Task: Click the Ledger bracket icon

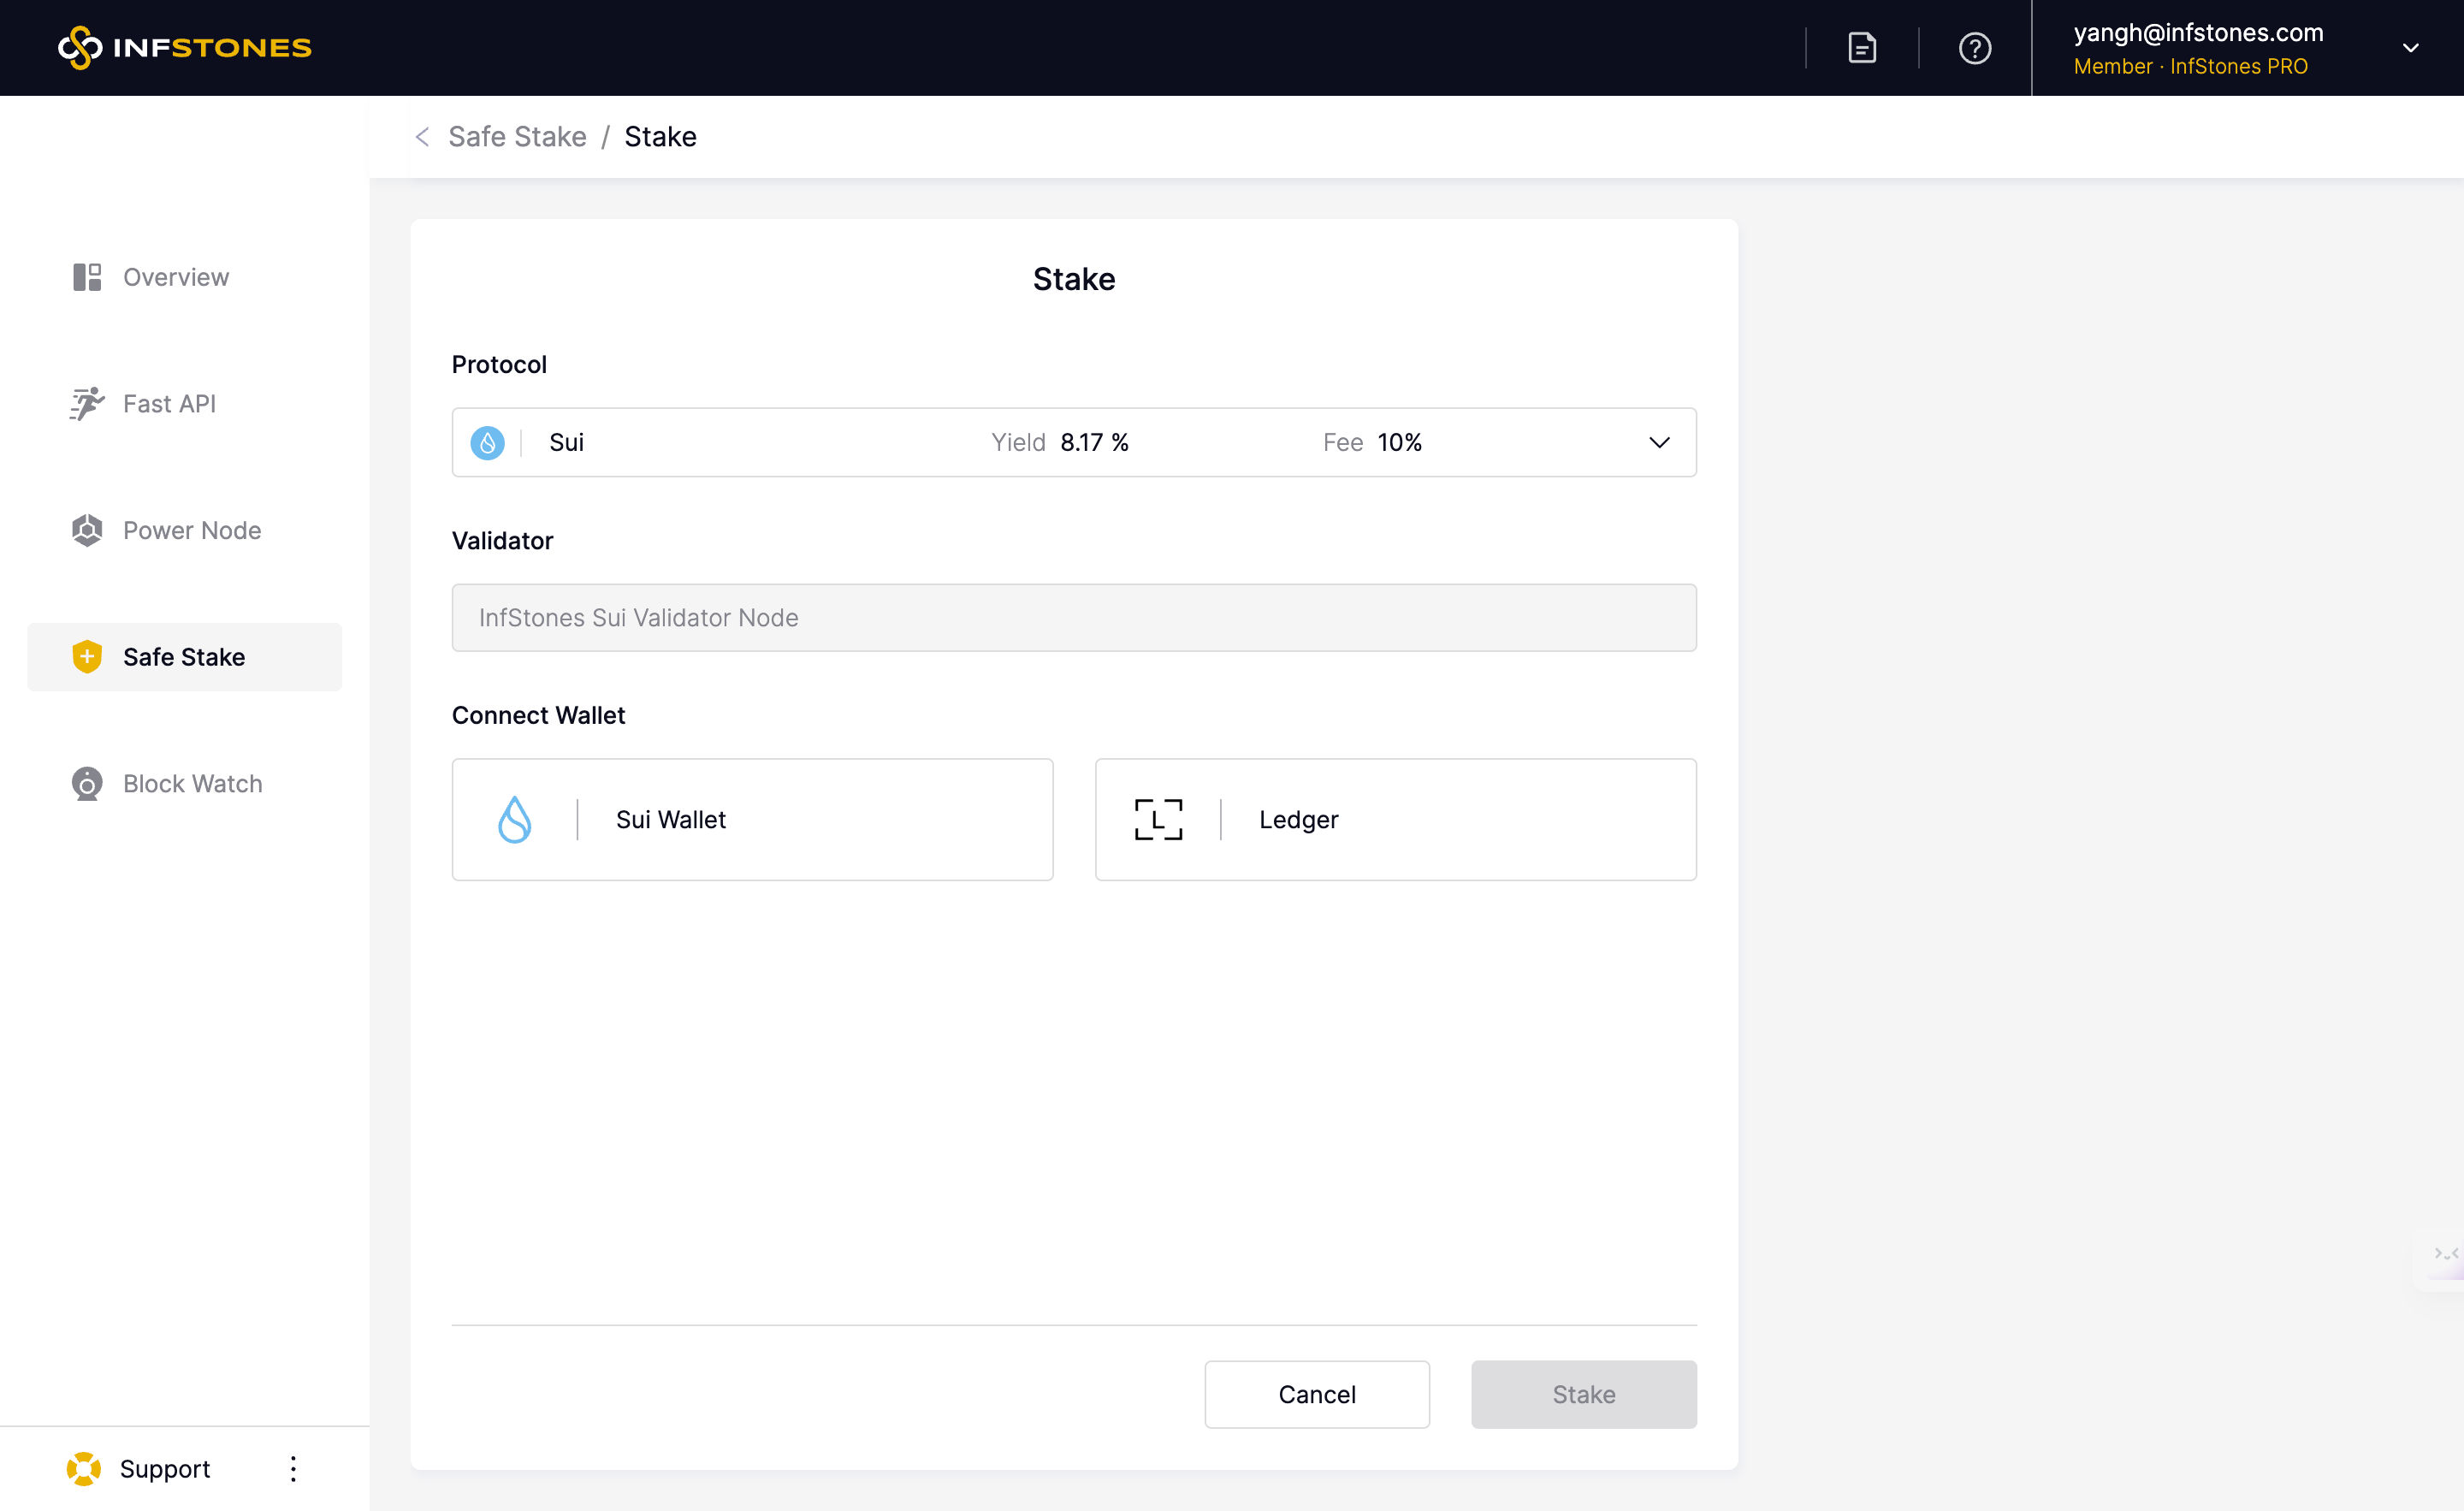Action: click(x=1158, y=819)
